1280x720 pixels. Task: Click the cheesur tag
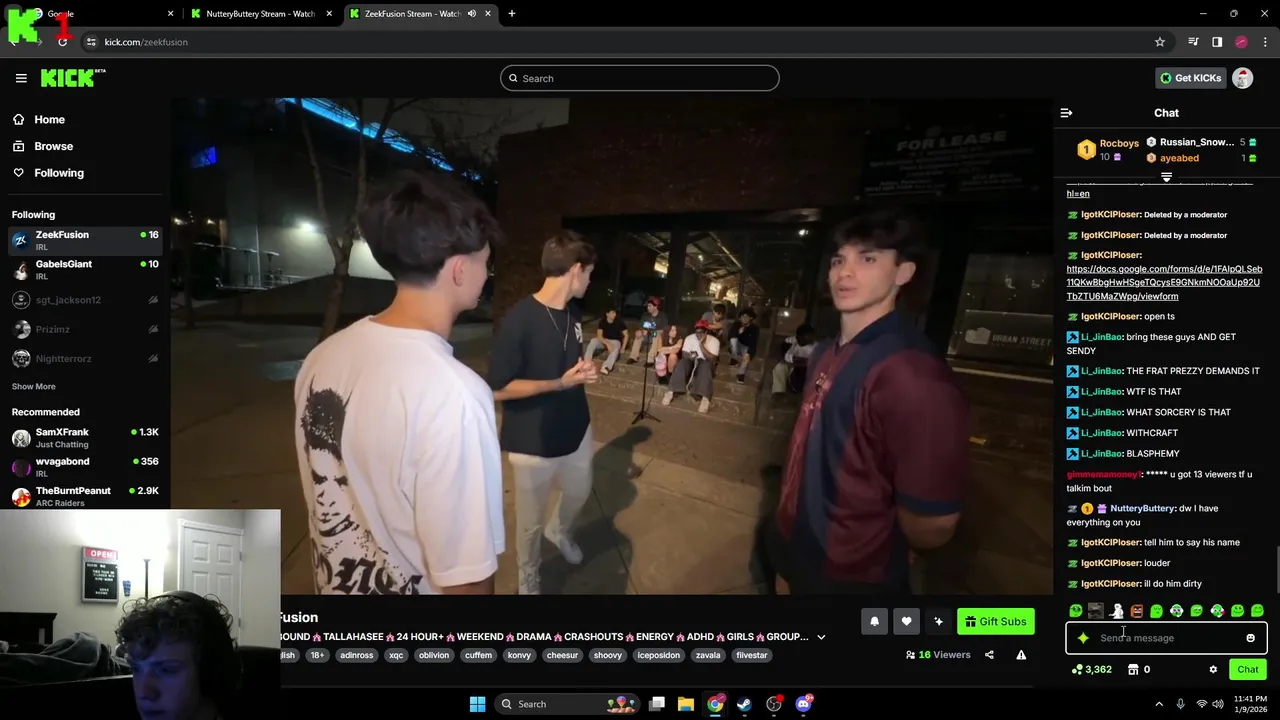click(562, 655)
